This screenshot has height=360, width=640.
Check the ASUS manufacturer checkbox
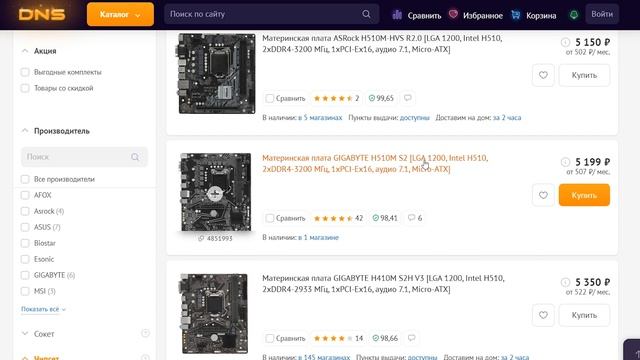pyautogui.click(x=25, y=227)
